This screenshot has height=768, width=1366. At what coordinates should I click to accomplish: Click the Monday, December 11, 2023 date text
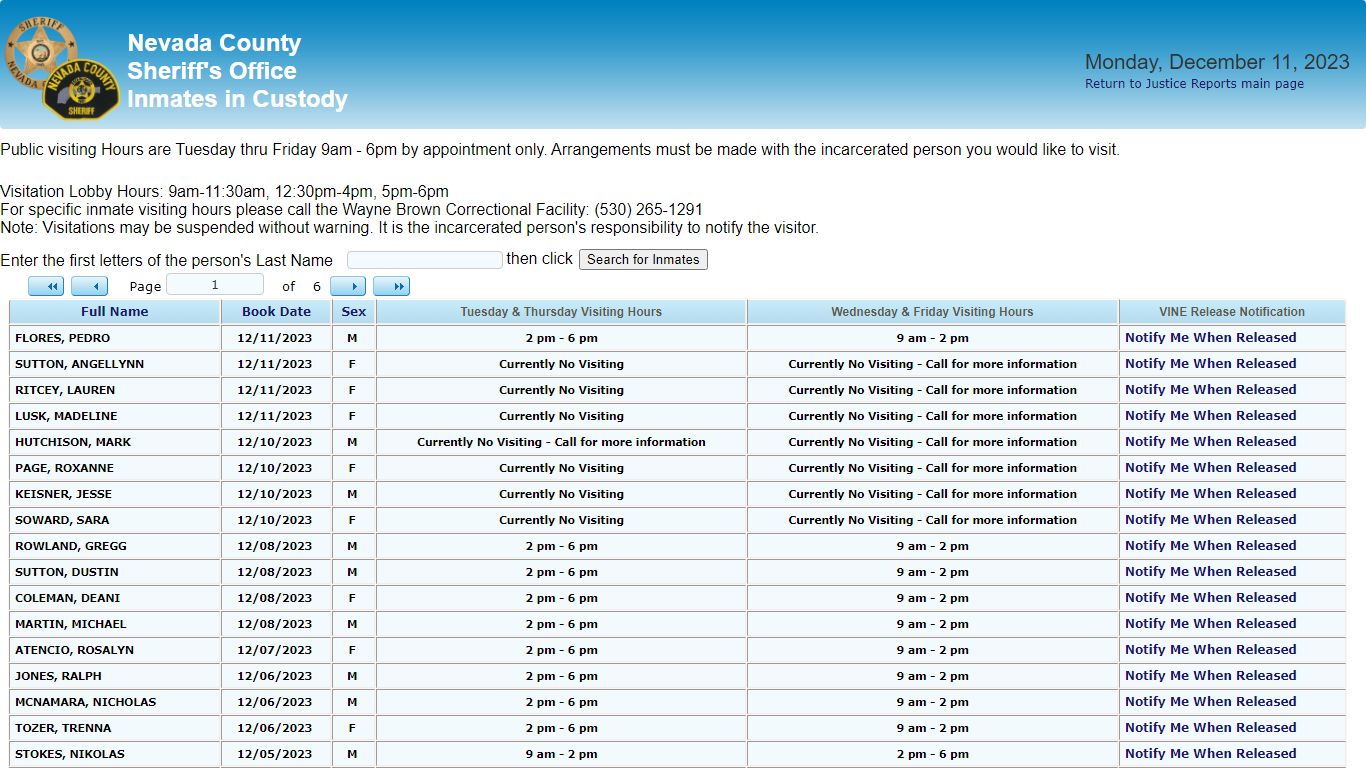pyautogui.click(x=1217, y=62)
